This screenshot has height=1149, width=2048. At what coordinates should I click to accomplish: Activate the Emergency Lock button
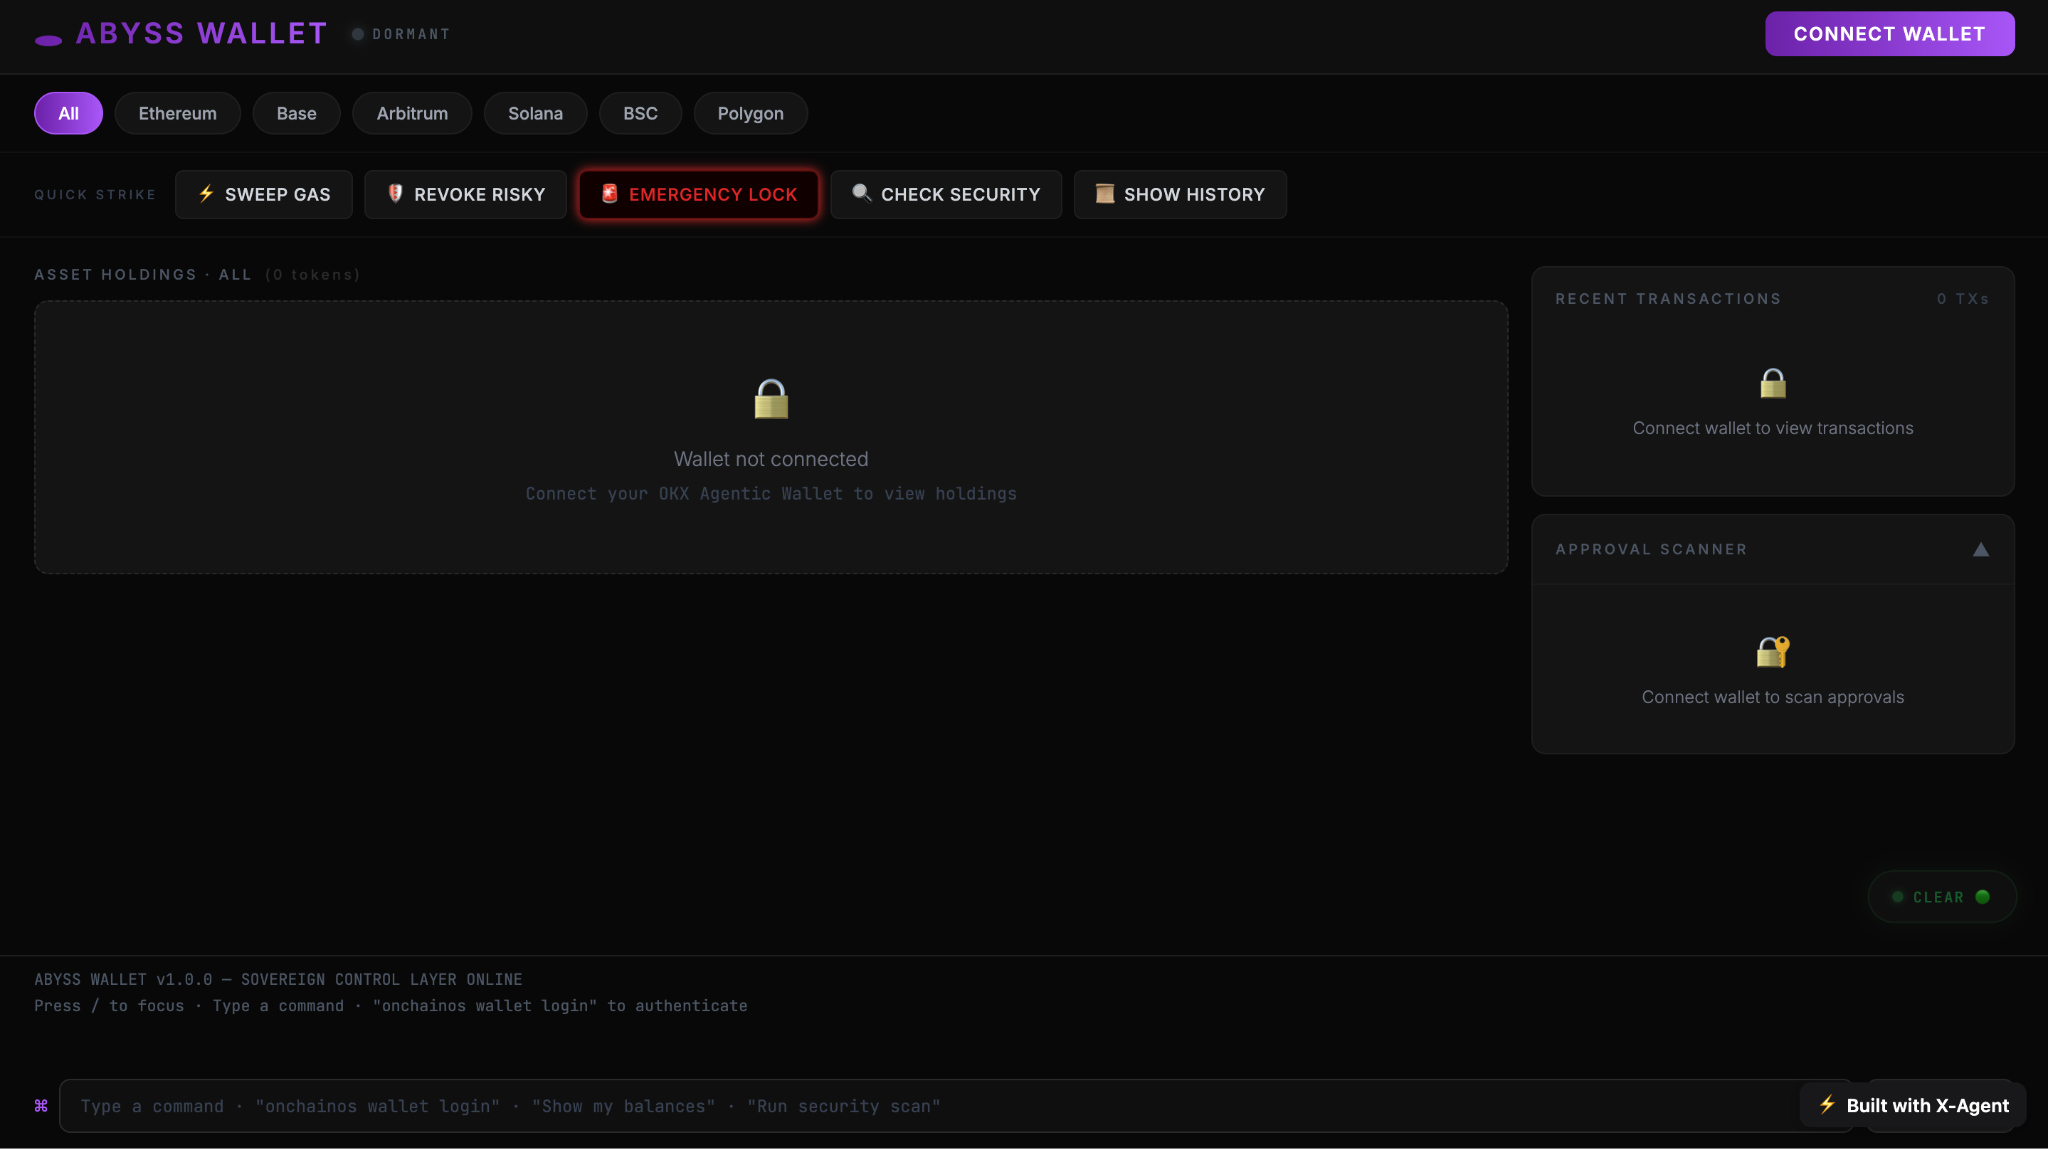tap(698, 194)
